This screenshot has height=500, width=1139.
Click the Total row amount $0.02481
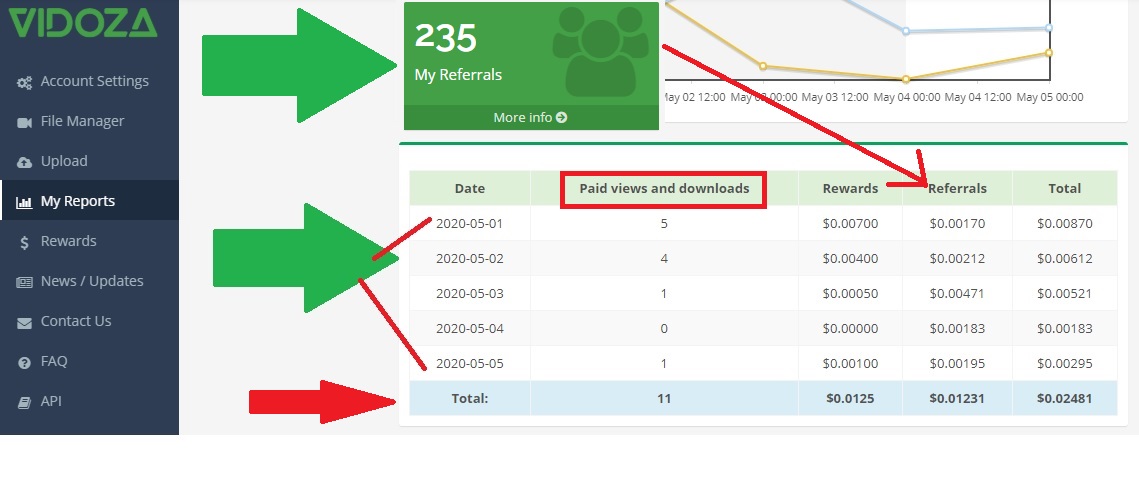(x=1064, y=398)
